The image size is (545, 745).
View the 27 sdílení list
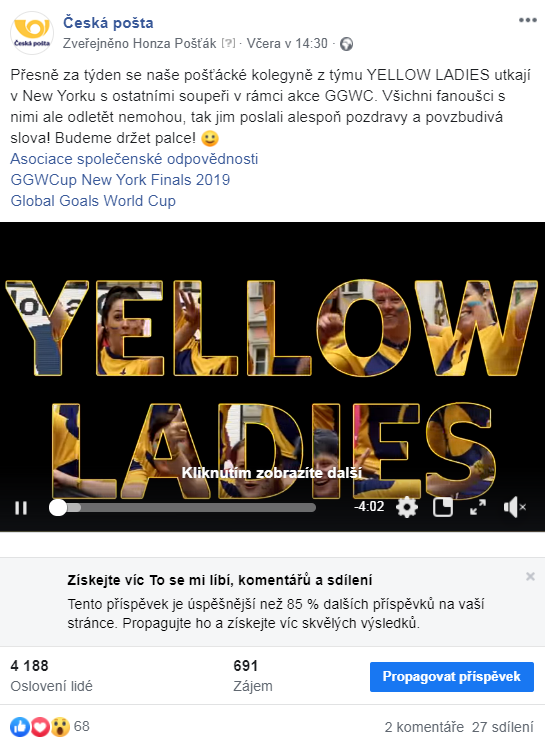click(503, 727)
